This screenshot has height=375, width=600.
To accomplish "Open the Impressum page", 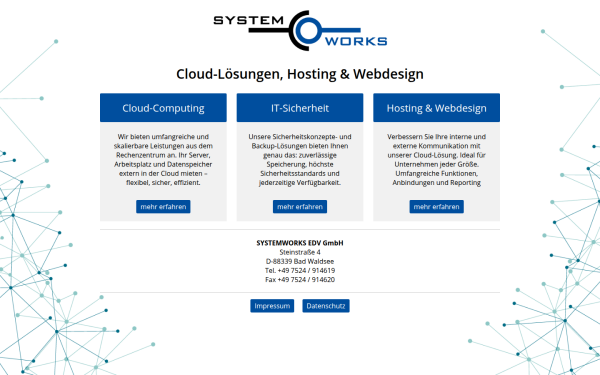I will click(272, 306).
